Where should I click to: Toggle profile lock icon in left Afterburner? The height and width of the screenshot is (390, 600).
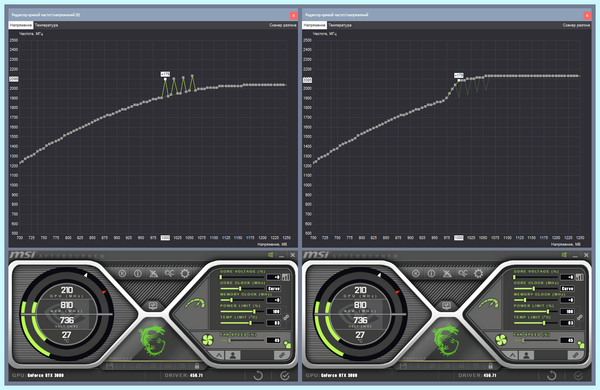pyautogui.click(x=197, y=366)
